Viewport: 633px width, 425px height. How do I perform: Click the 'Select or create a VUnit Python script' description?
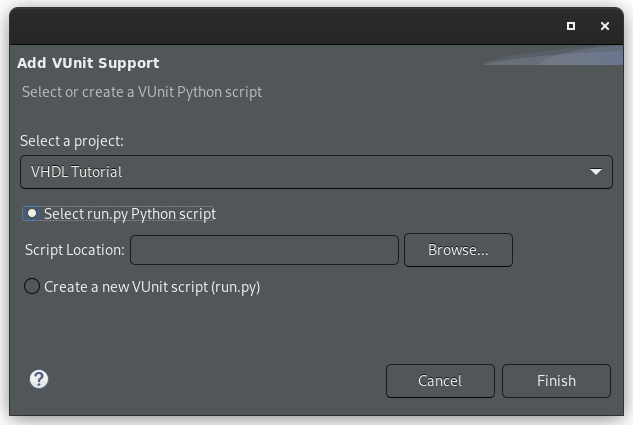(x=142, y=92)
